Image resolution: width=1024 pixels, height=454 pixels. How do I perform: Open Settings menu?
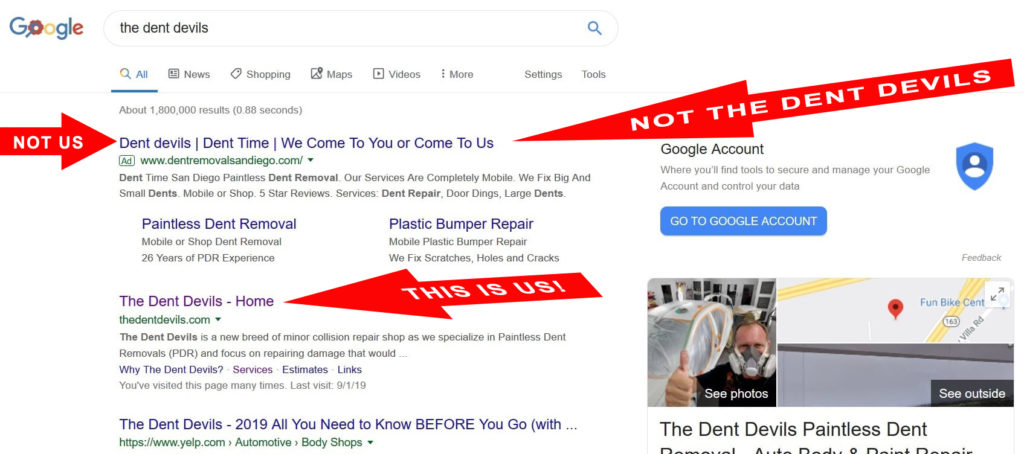[x=543, y=74]
